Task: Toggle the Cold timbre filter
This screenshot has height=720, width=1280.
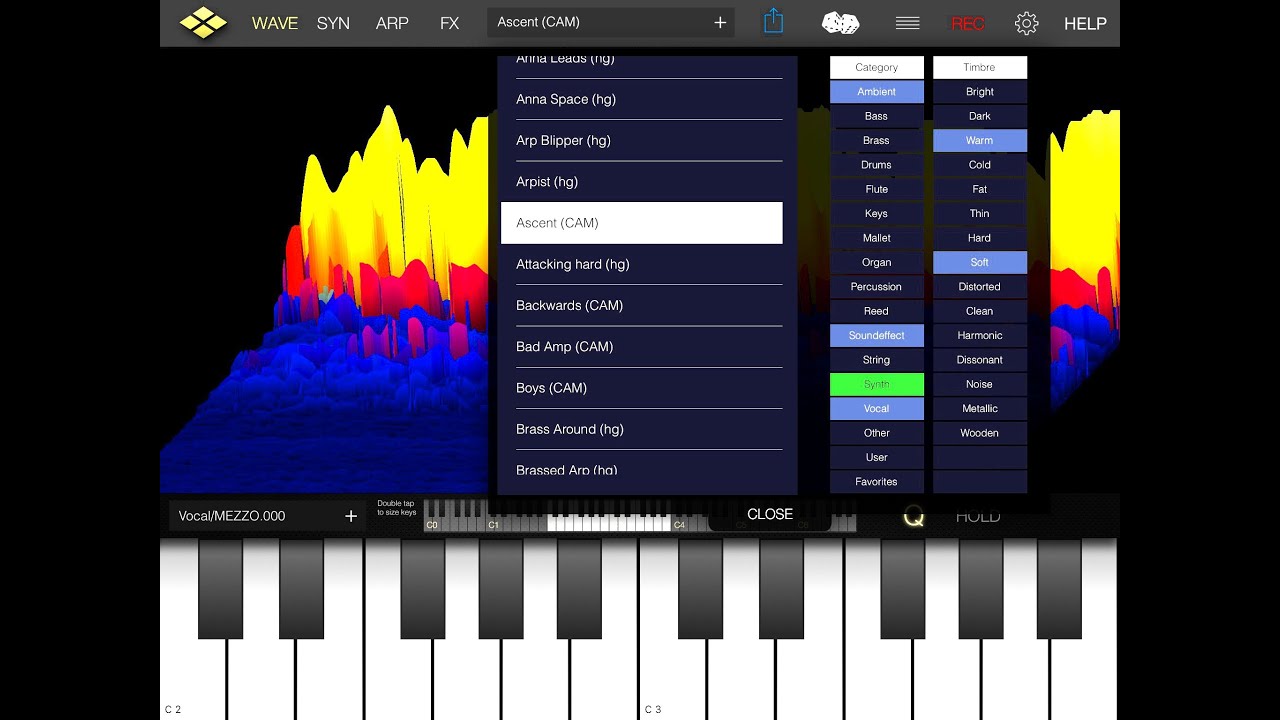Action: coord(980,165)
